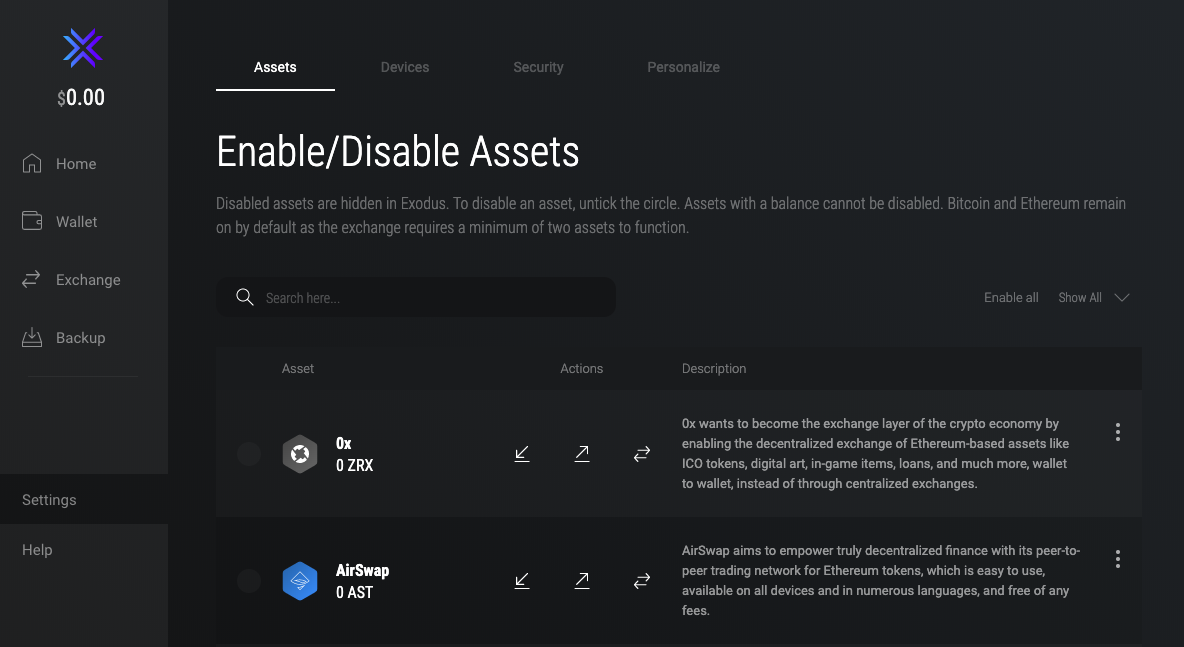This screenshot has width=1184, height=647.
Task: Click the $0.00 portfolio balance
Action: coord(81,97)
